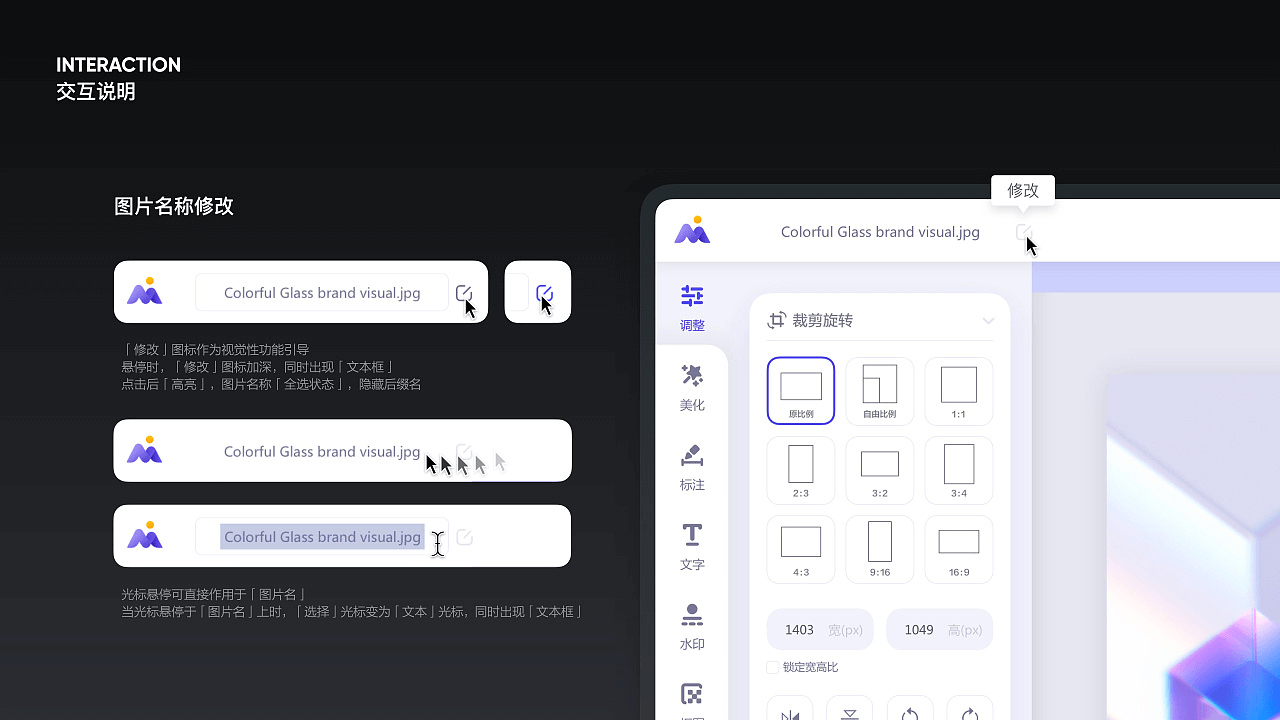Viewport: 1280px width, 720px height.
Task: Click the colorful glass image on the canvas
Action: tap(1193, 546)
